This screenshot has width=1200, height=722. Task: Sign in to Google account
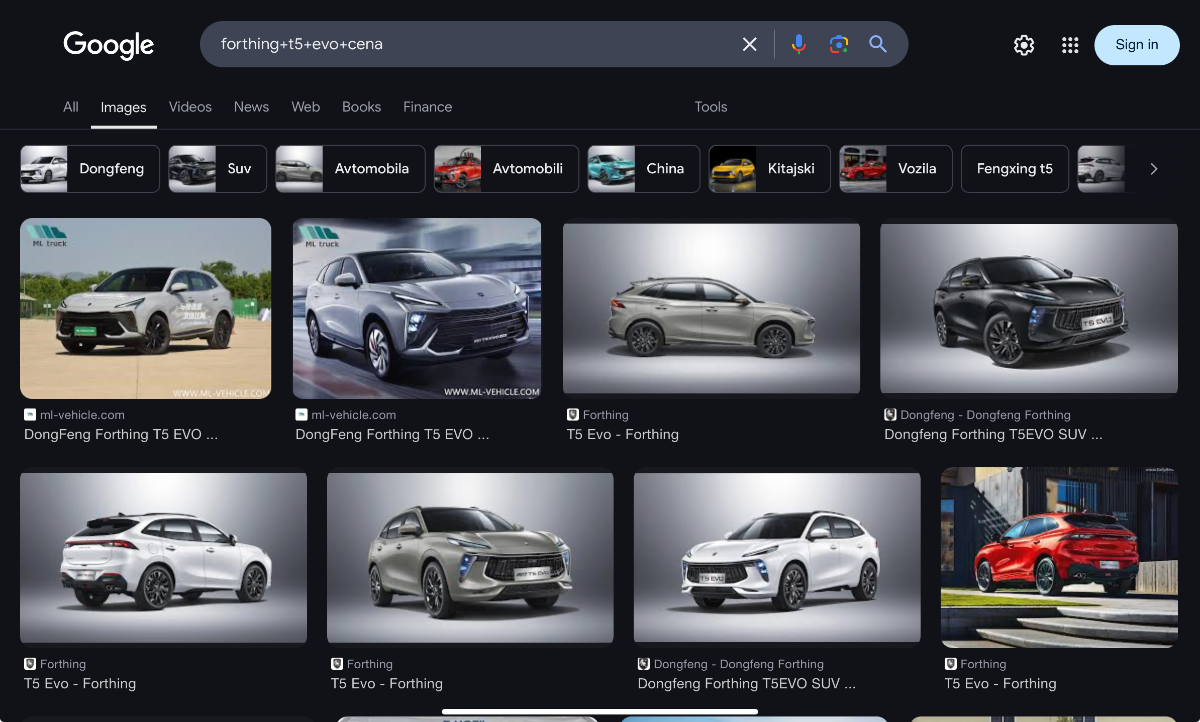1137,45
